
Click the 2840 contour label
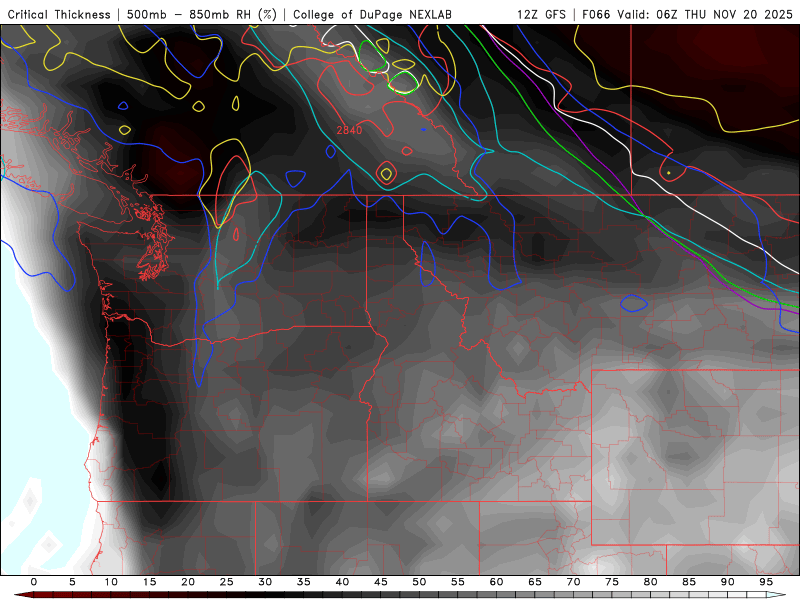[x=349, y=130]
